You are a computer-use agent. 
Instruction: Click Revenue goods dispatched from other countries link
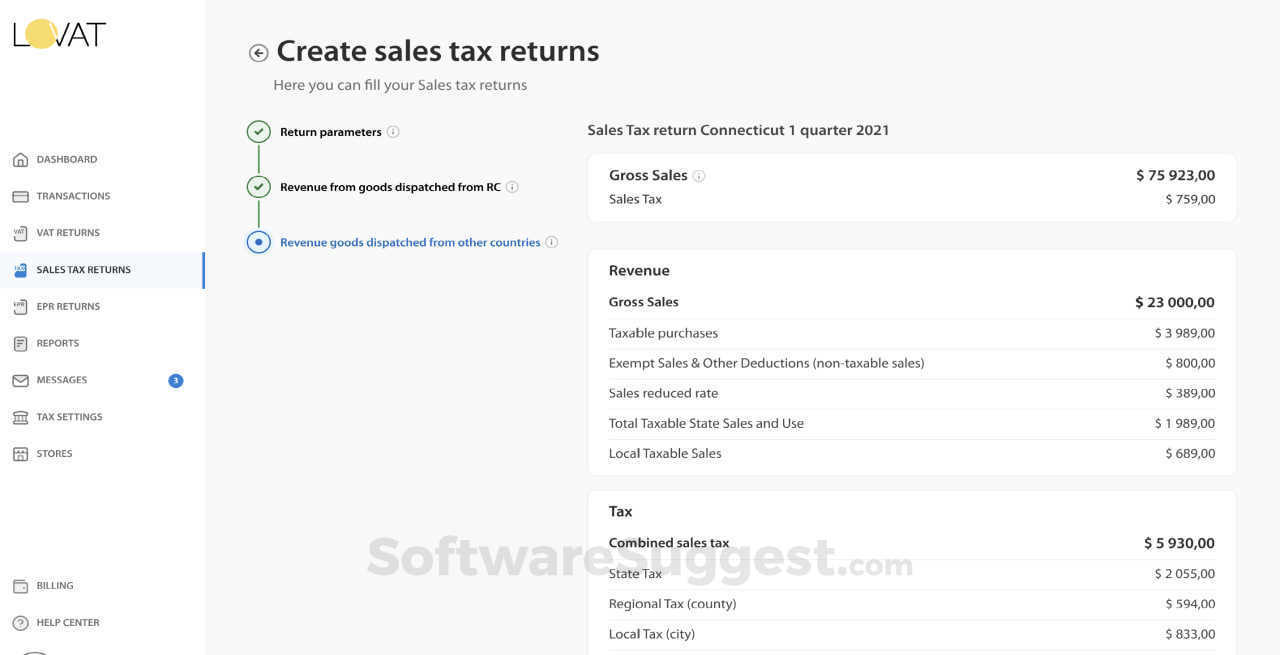[x=410, y=242]
